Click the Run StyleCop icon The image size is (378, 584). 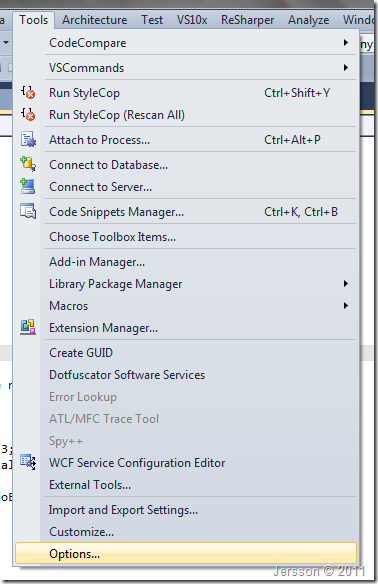[28, 92]
